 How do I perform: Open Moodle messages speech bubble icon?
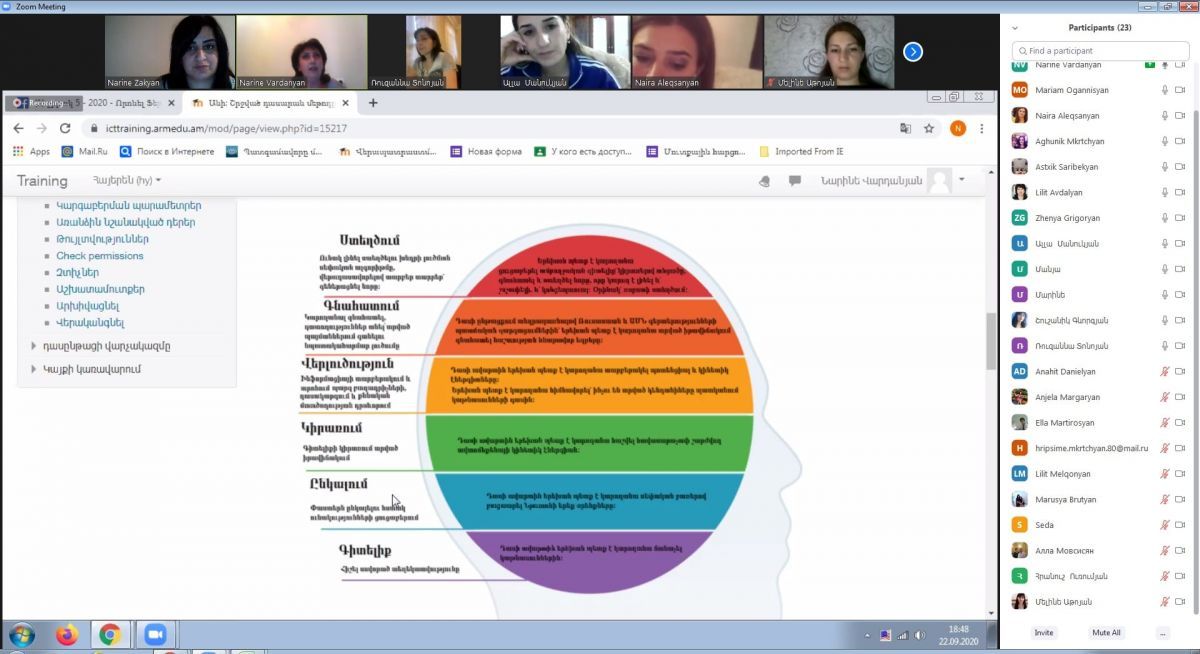point(795,181)
